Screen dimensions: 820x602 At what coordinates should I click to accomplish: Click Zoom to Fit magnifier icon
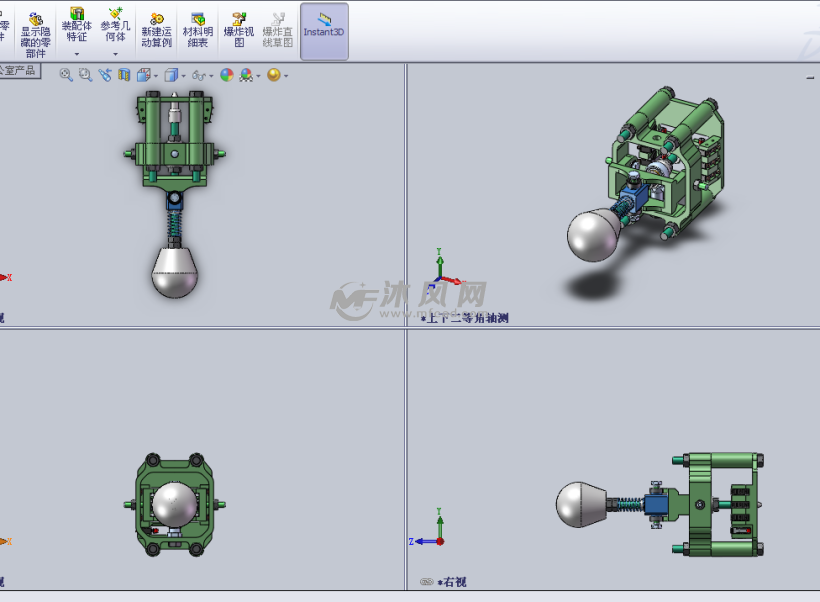coord(66,75)
